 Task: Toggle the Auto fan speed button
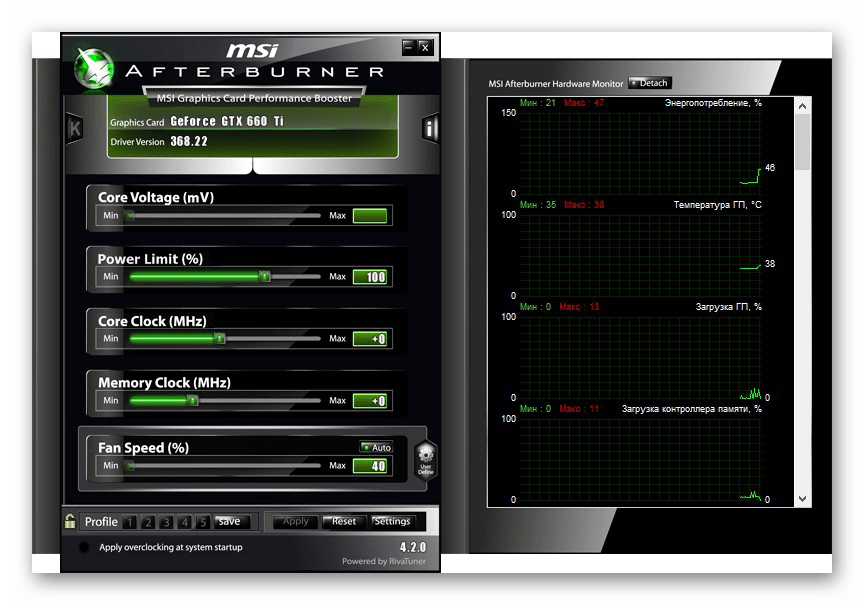(376, 447)
